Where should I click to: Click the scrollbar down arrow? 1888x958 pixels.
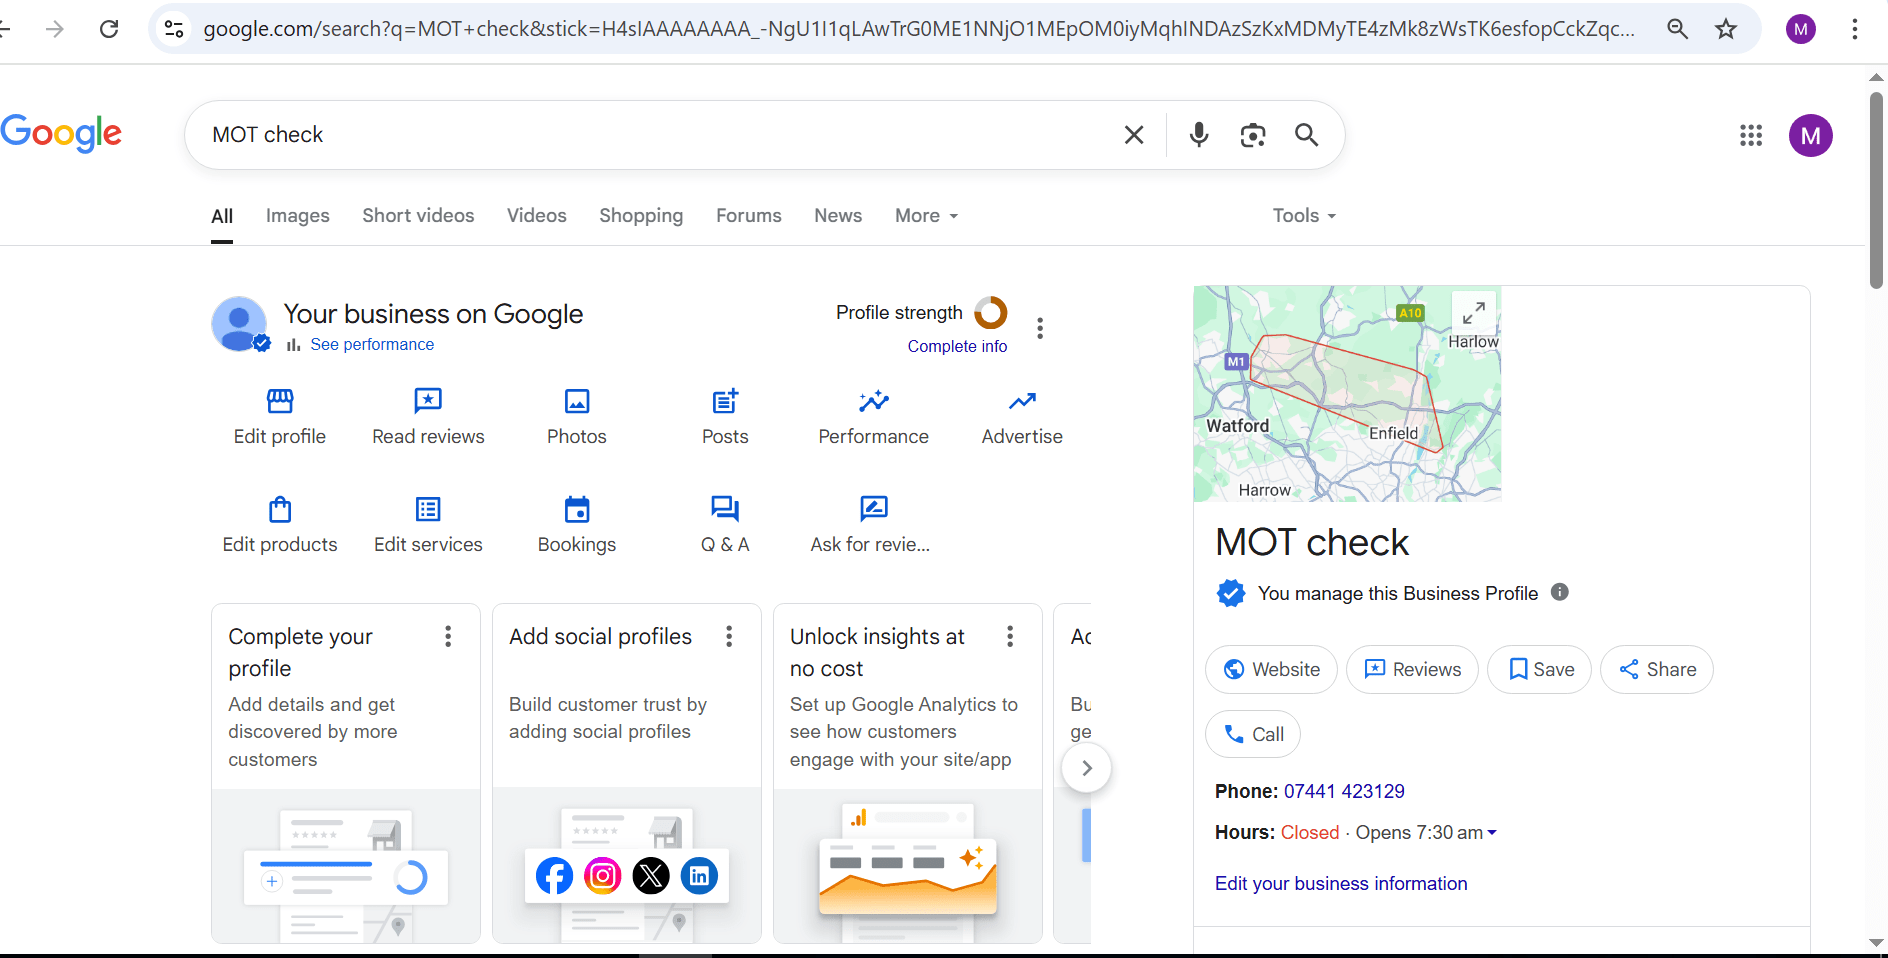1877,942
